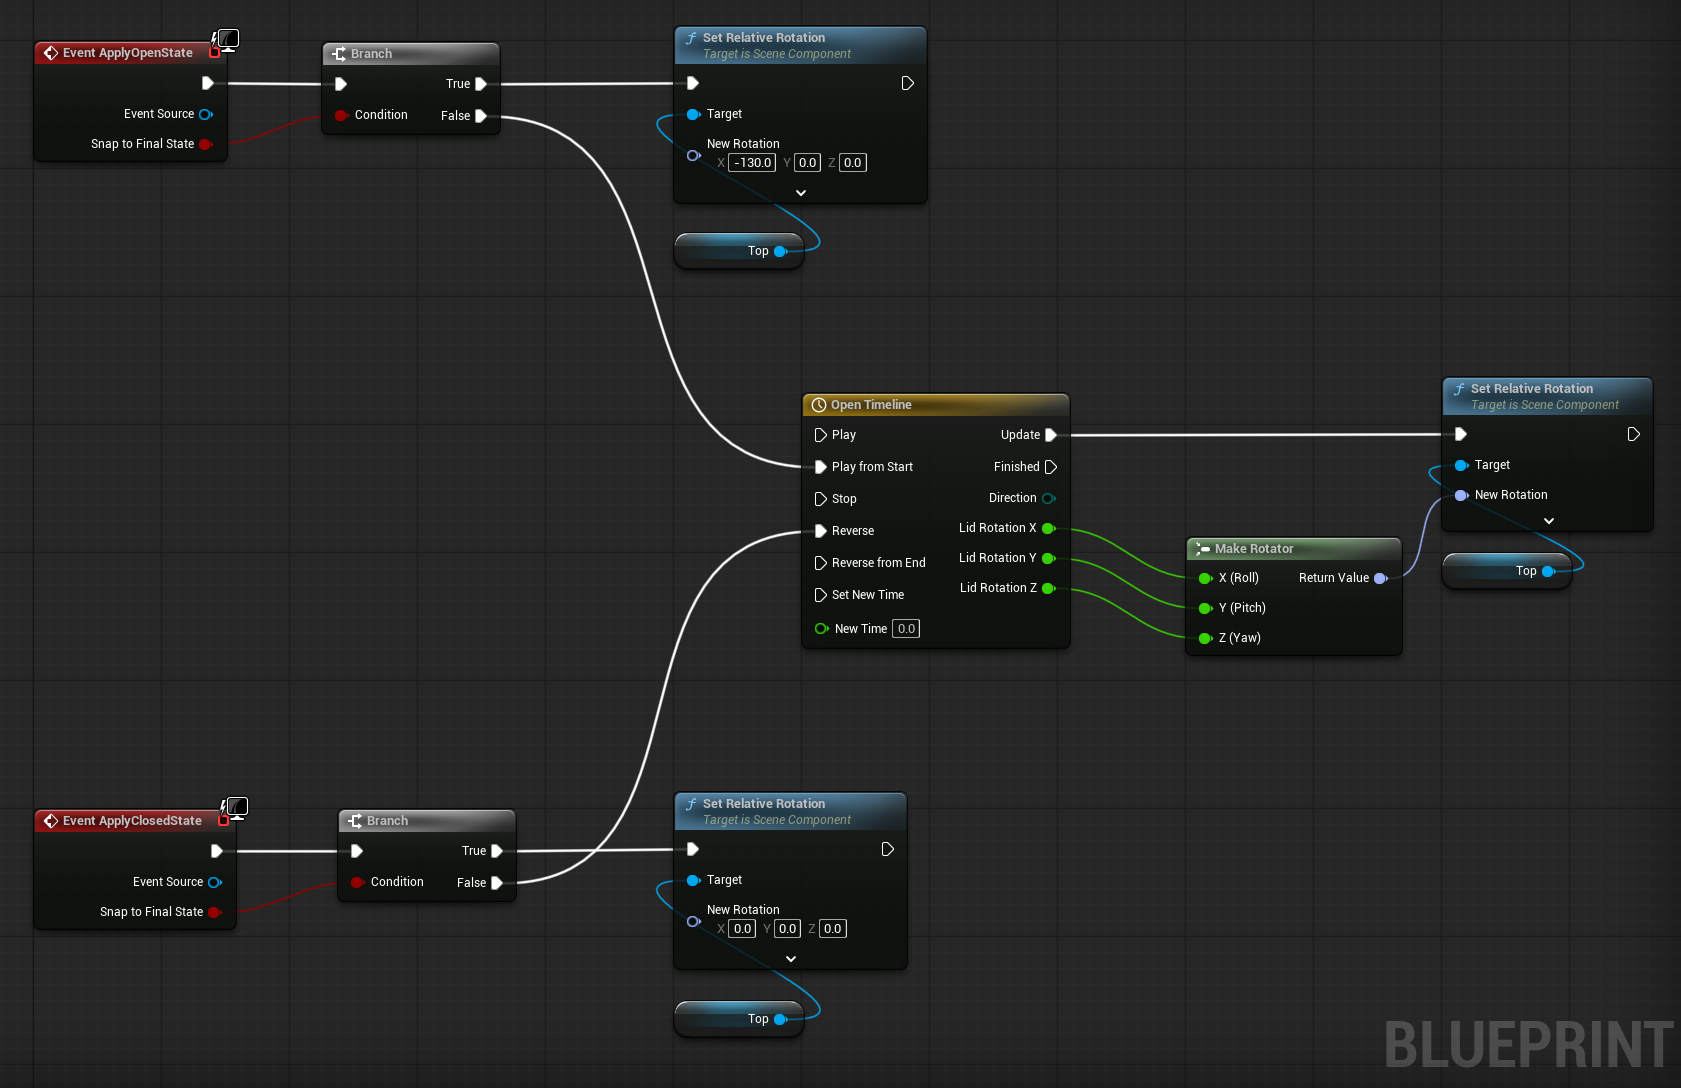
Task: Click the f icon on rightmost Set Relative Rotation
Action: pyautogui.click(x=1461, y=388)
